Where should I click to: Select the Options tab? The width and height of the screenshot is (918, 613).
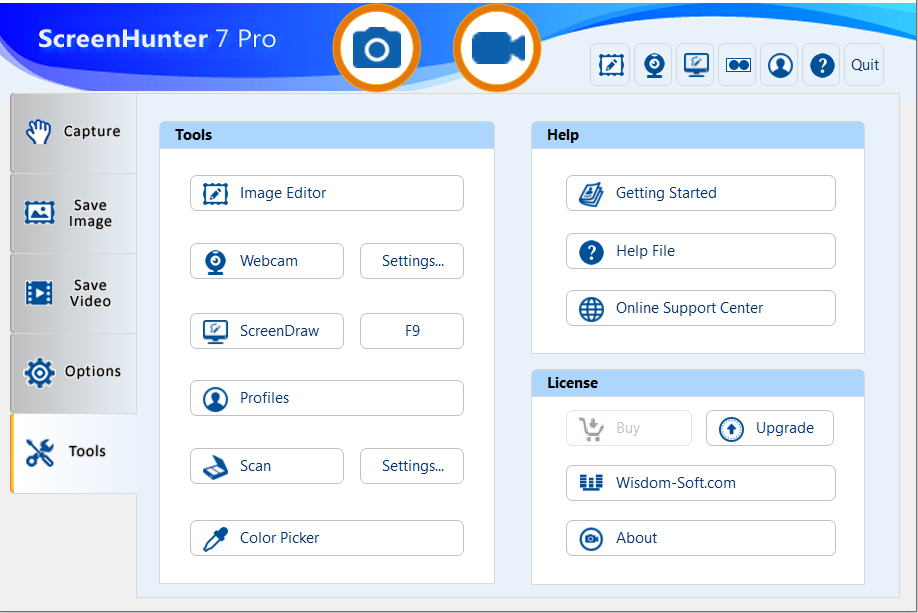click(x=74, y=372)
